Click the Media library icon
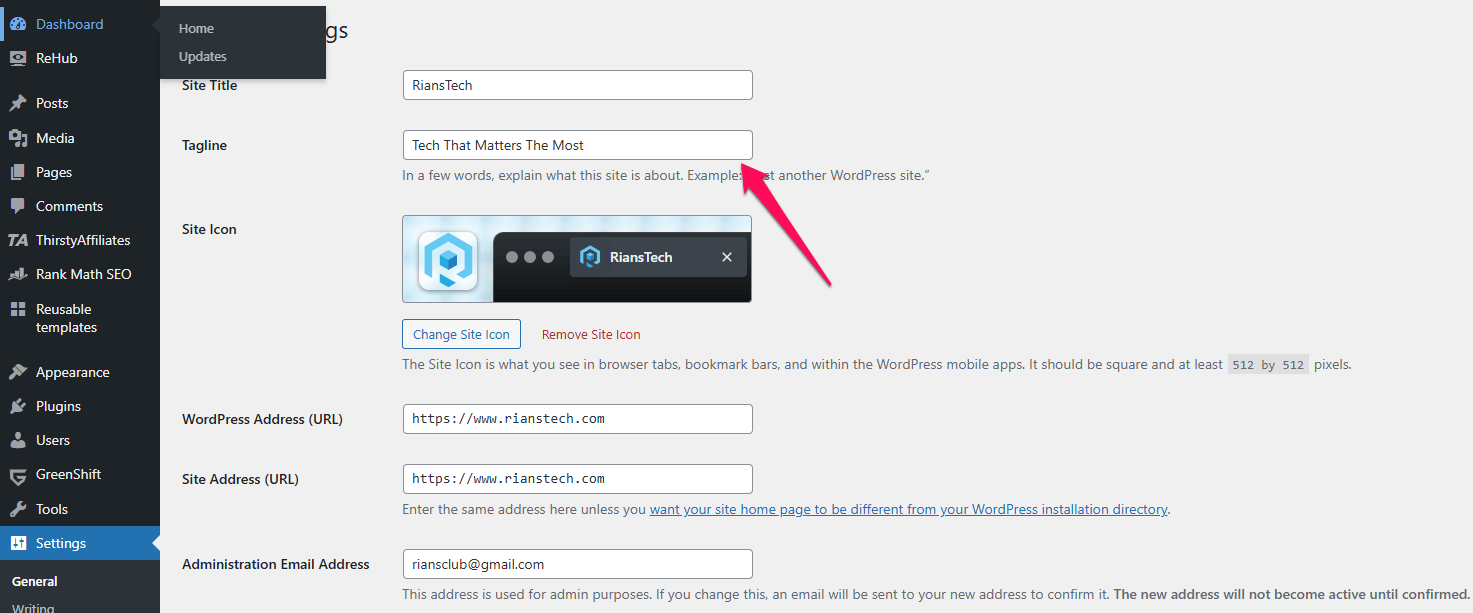 [18, 138]
